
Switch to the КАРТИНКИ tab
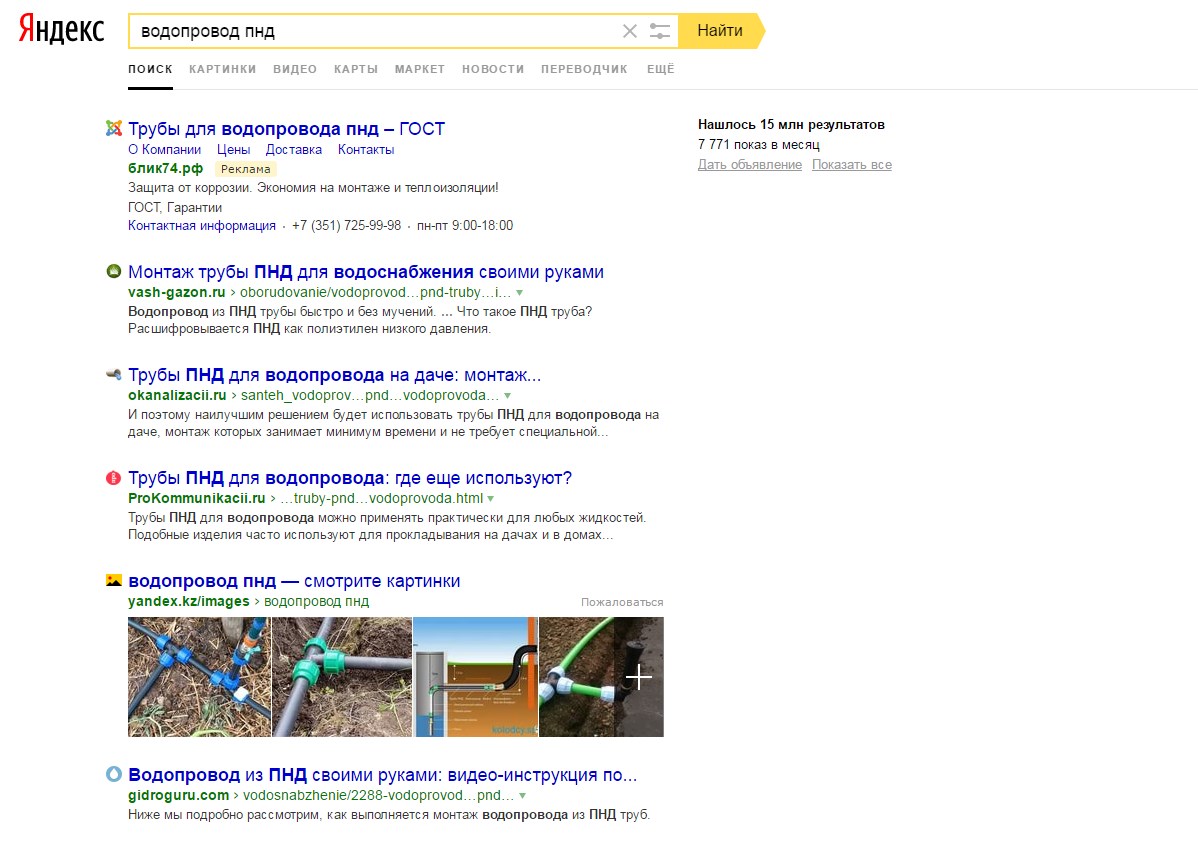click(222, 69)
